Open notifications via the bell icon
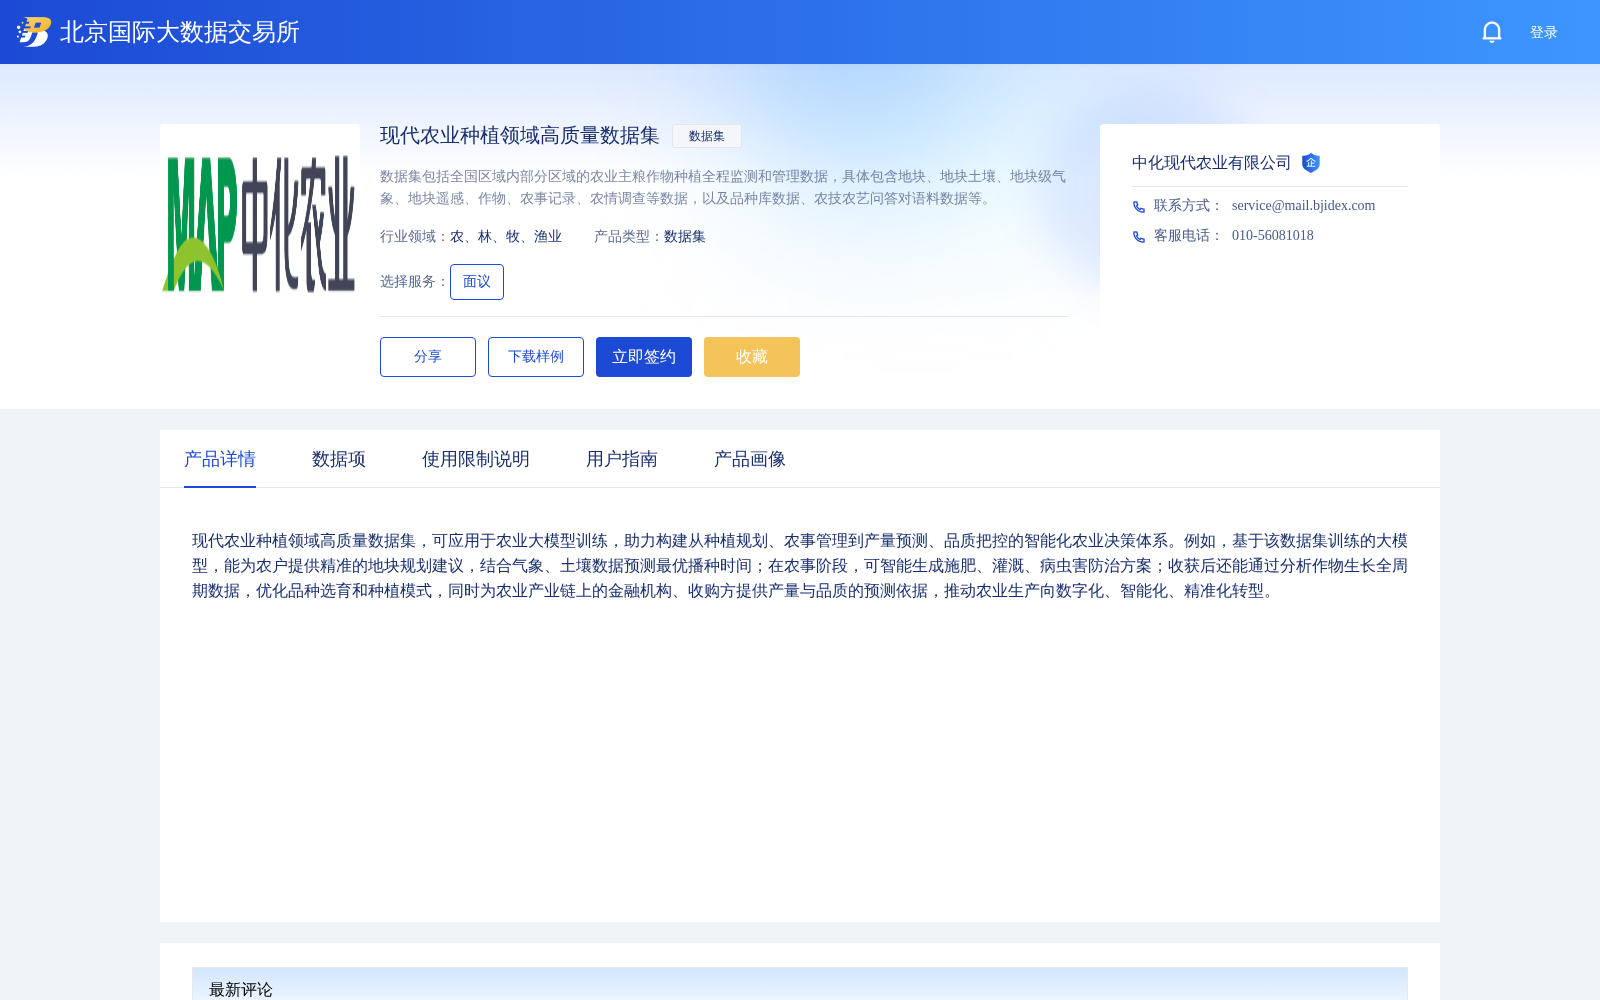The image size is (1600, 1000). point(1492,32)
